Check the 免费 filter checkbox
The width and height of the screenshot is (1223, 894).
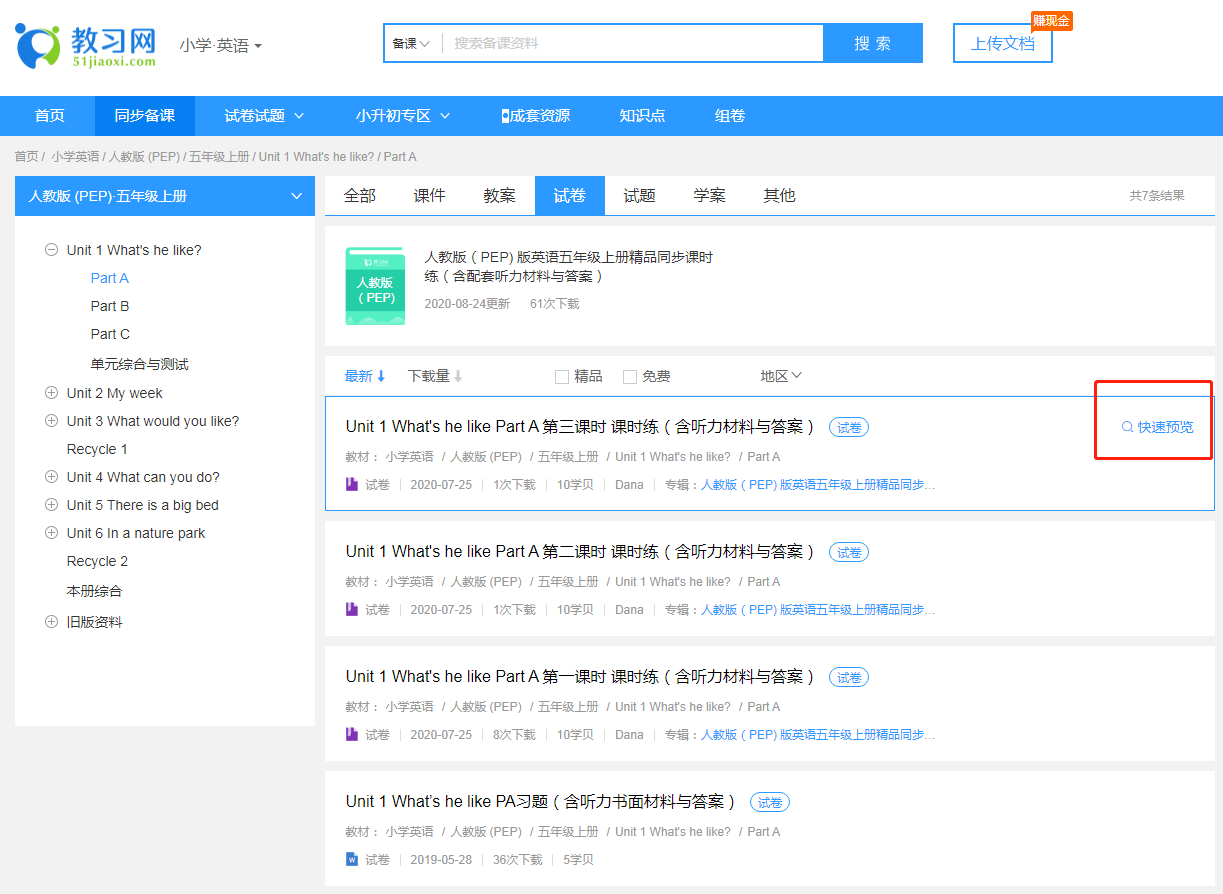click(x=630, y=377)
